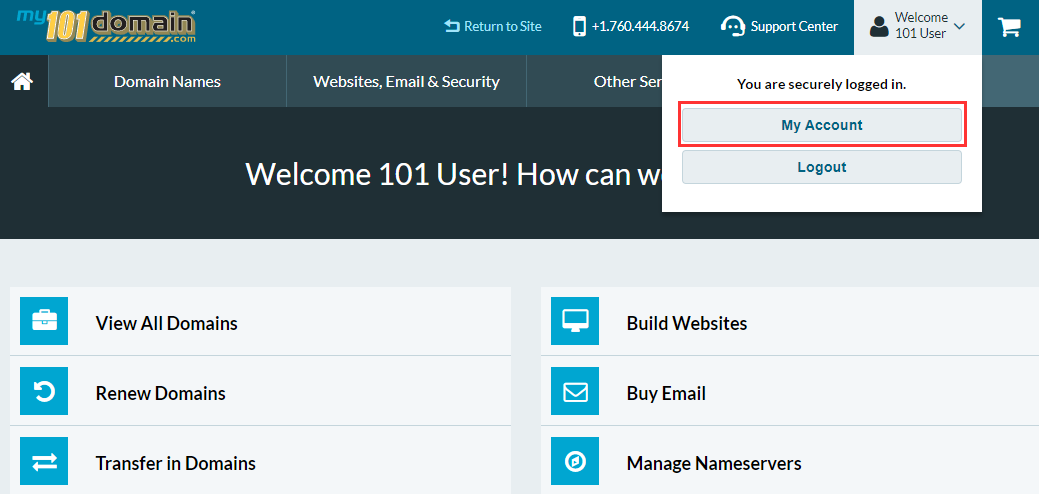Click the Logout button
This screenshot has width=1039, height=494.
[x=821, y=167]
